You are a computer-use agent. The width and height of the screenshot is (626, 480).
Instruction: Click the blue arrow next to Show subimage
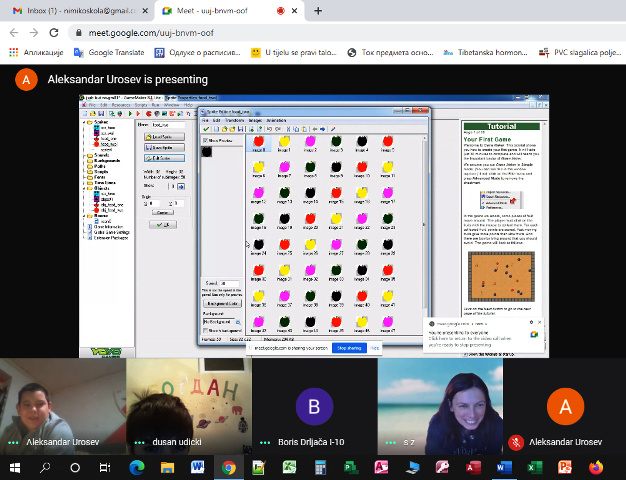(x=181, y=186)
